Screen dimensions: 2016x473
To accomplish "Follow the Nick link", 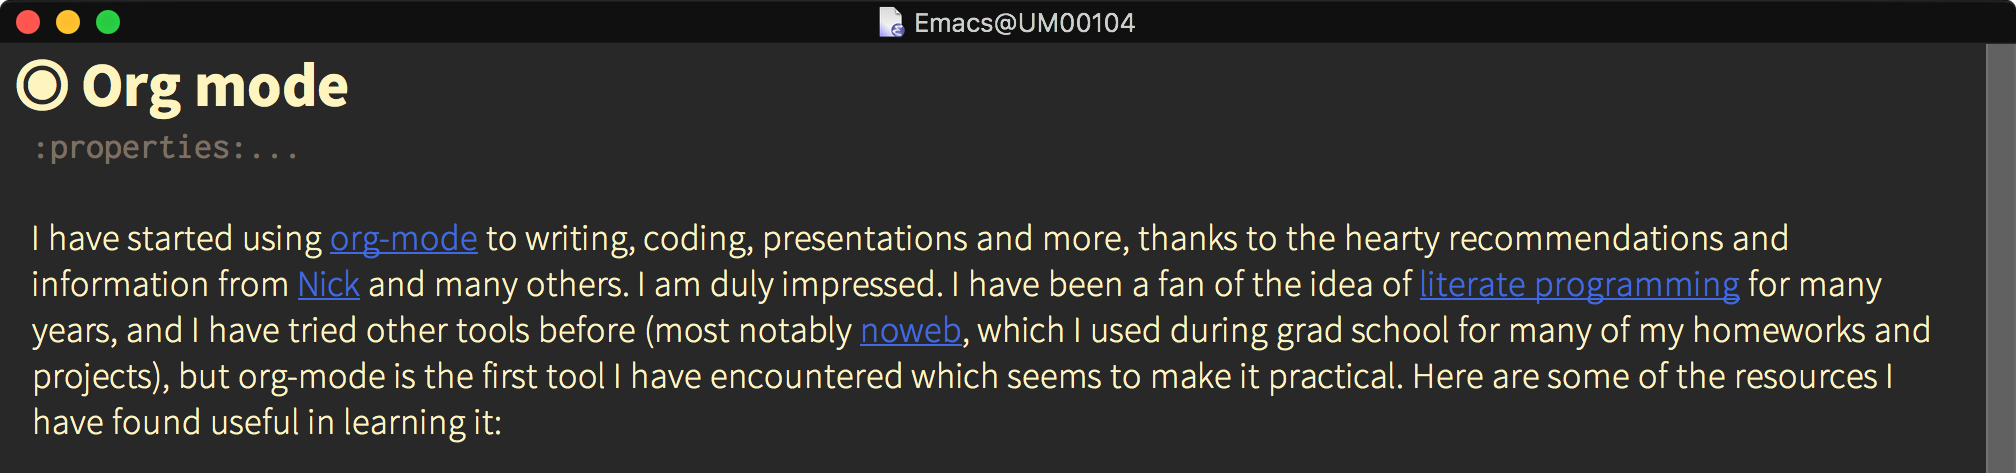I will [x=328, y=285].
